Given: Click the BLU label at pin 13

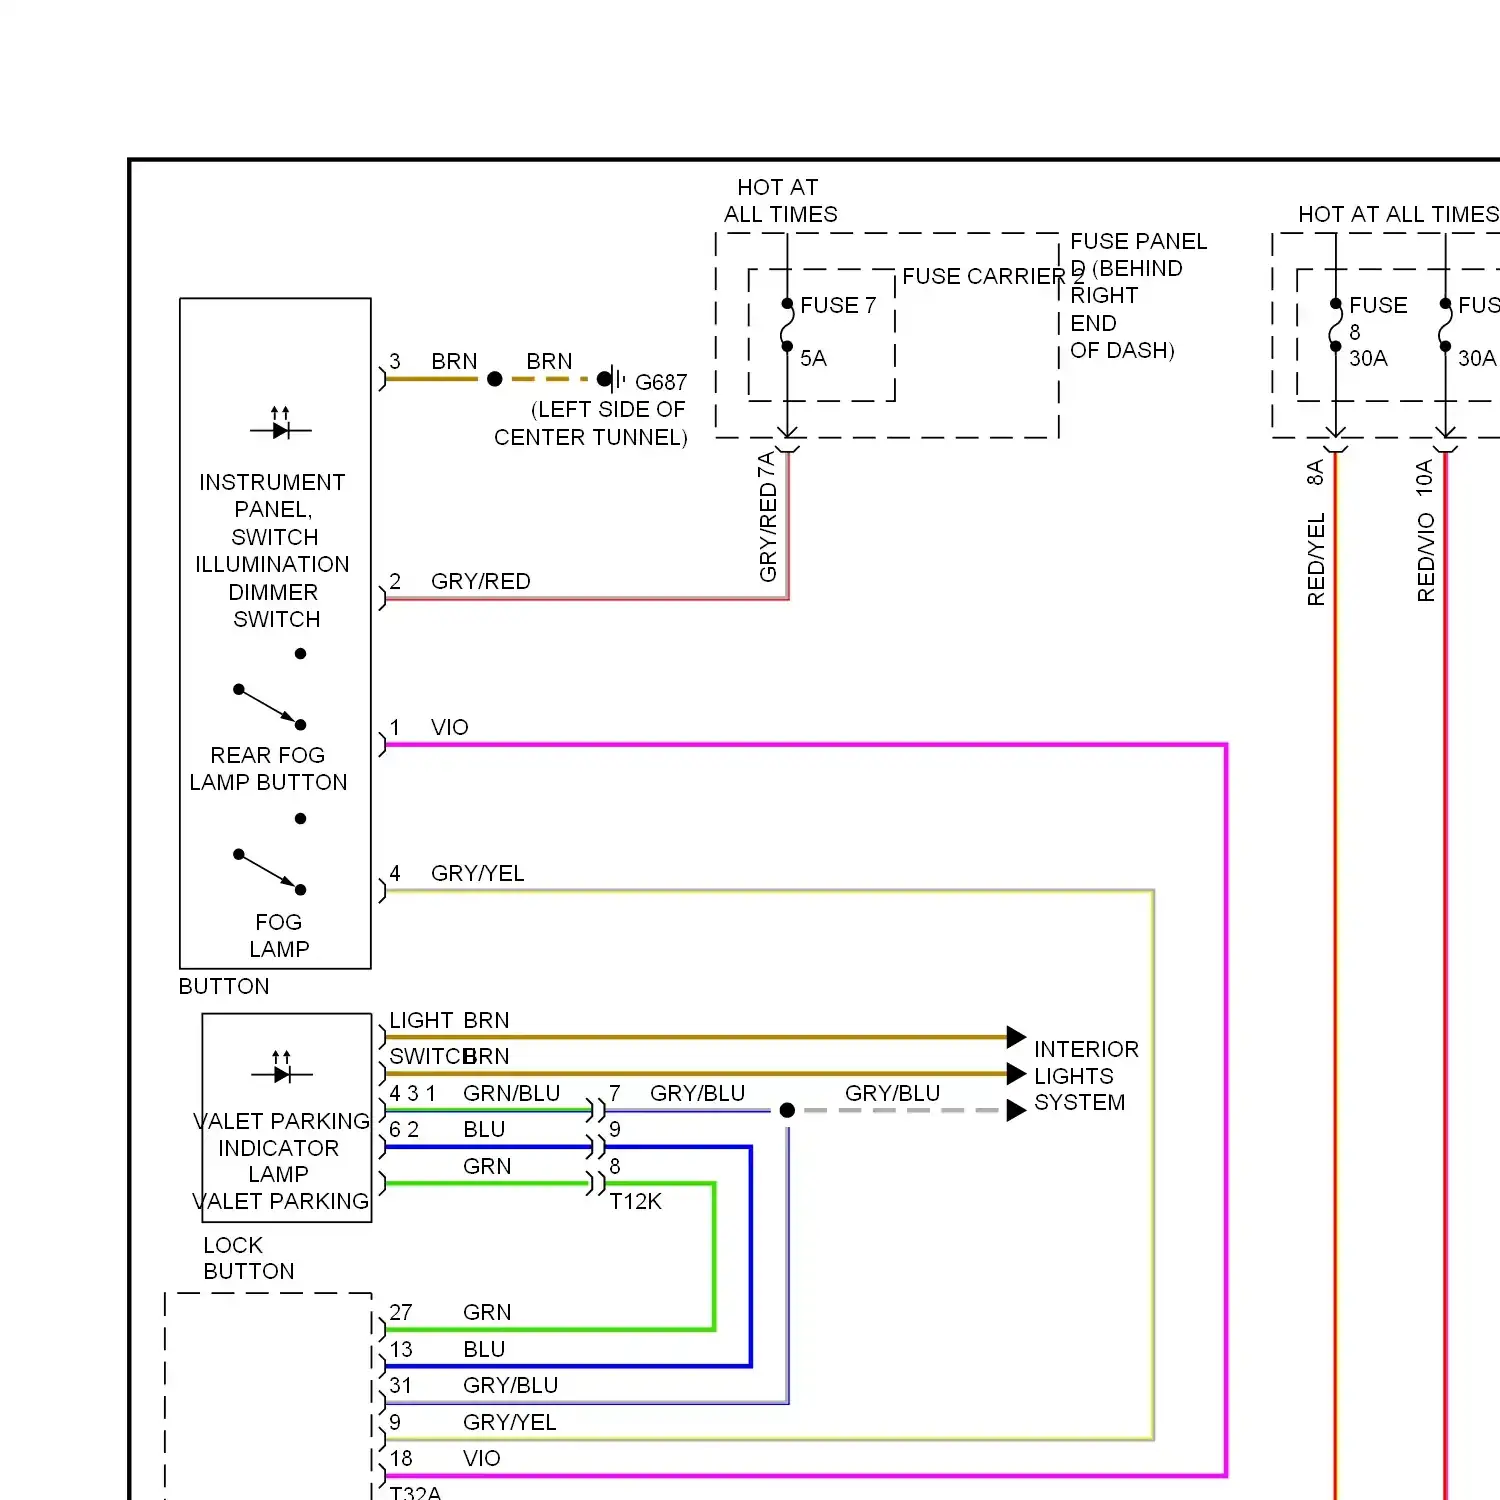Looking at the screenshot, I should pyautogui.click(x=484, y=1349).
